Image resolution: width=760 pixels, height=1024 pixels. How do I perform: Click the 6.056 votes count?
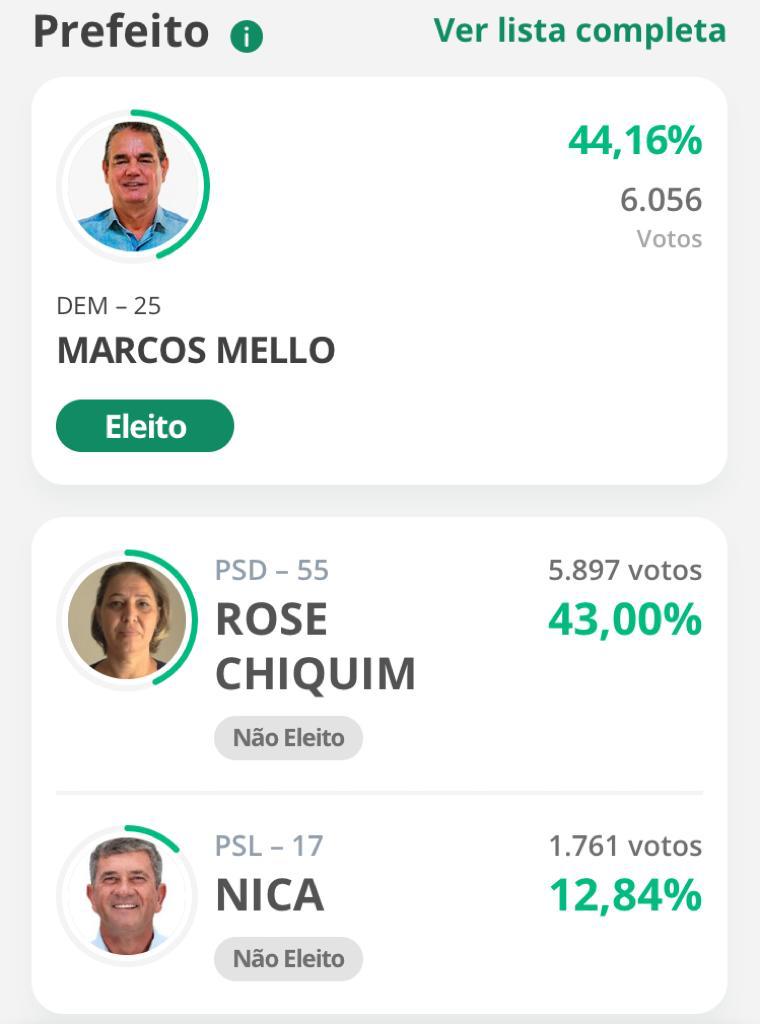click(x=661, y=200)
